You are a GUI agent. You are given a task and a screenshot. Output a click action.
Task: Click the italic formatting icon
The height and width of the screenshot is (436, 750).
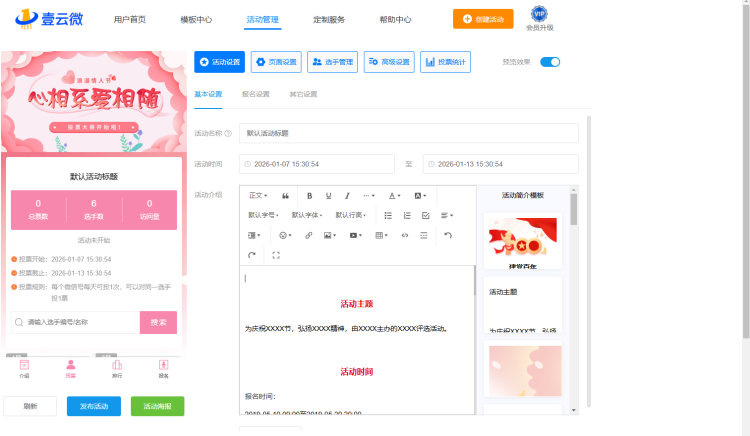click(x=347, y=195)
